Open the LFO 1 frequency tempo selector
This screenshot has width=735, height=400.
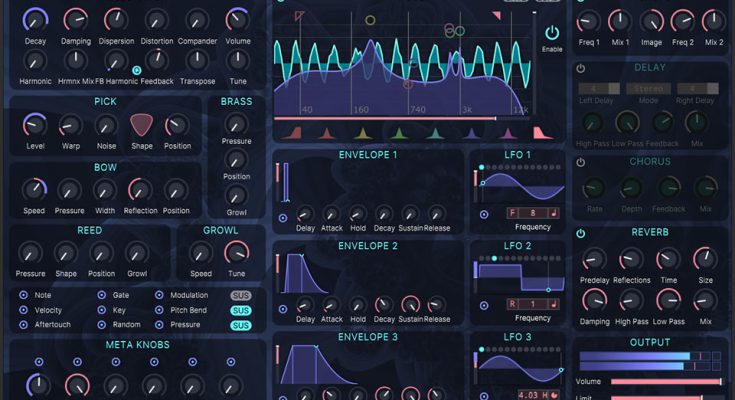coord(531,213)
